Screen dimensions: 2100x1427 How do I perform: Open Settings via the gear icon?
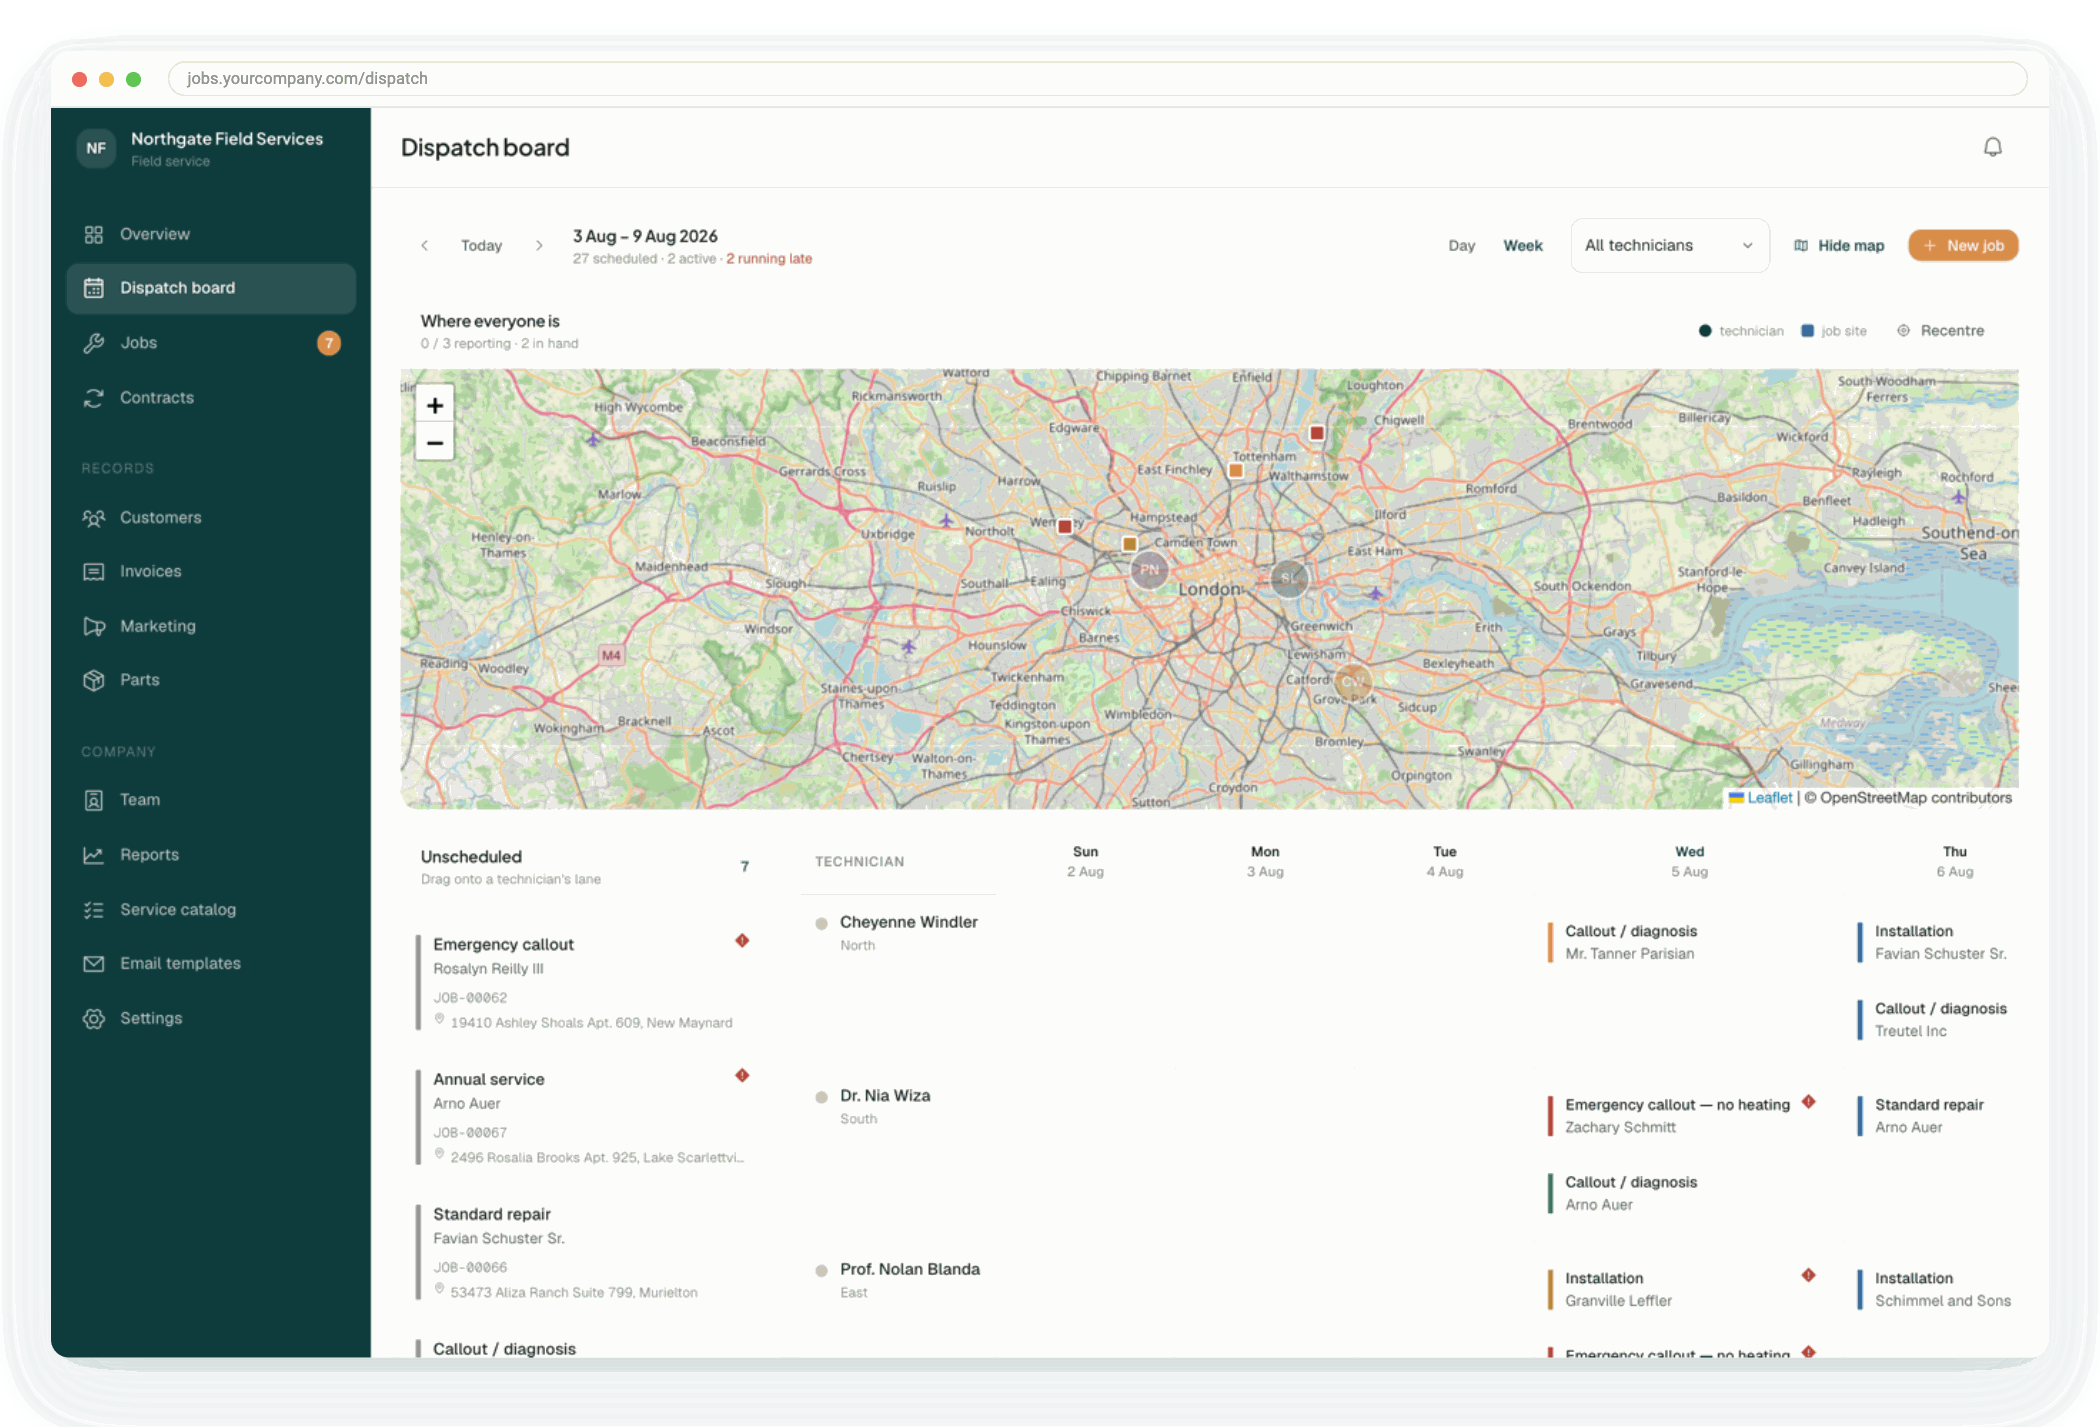pos(94,1019)
